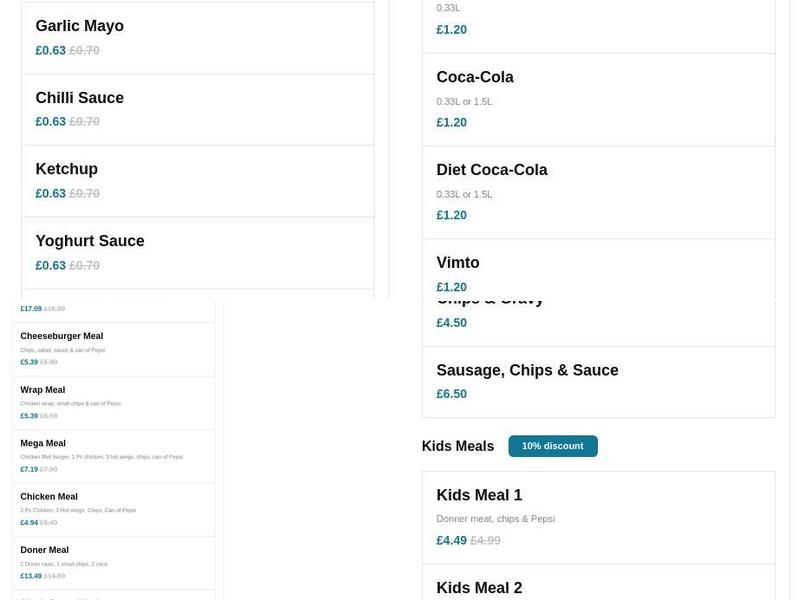Image resolution: width=800 pixels, height=600 pixels.
Task: Select the Cheeseburger Meal from the sidebar
Action: (60, 336)
